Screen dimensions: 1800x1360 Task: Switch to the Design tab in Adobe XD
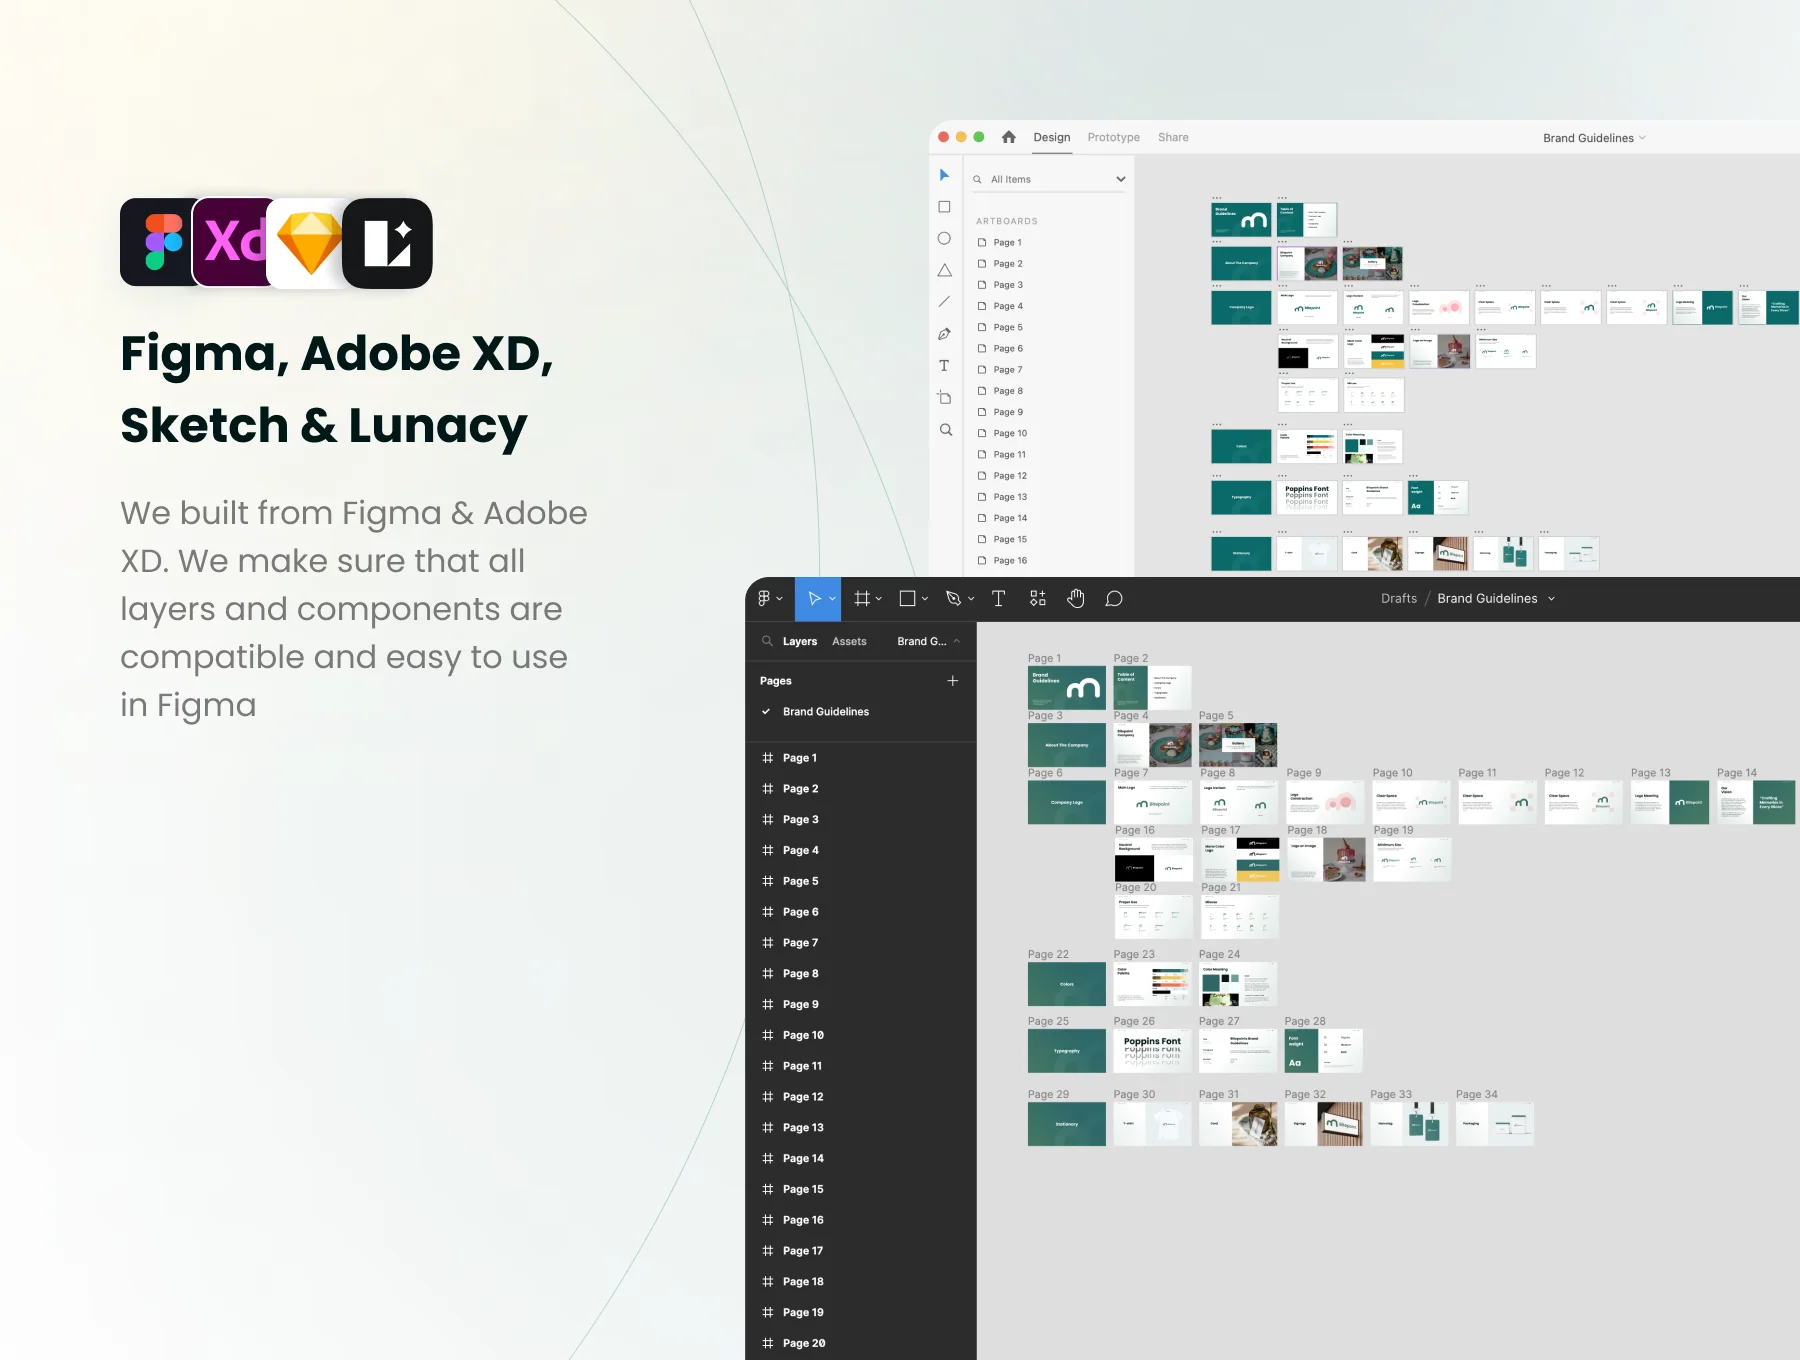point(1052,137)
